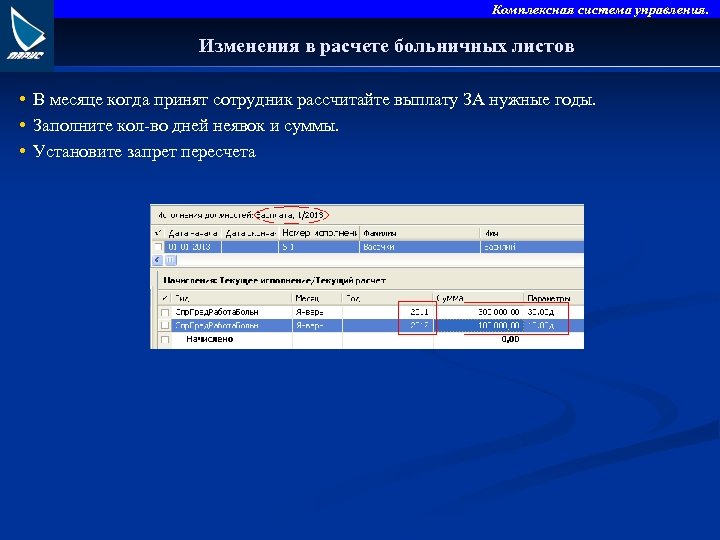The height and width of the screenshot is (540, 720).
Task: Sort by the Фамилия column header
Action: pyautogui.click(x=420, y=233)
